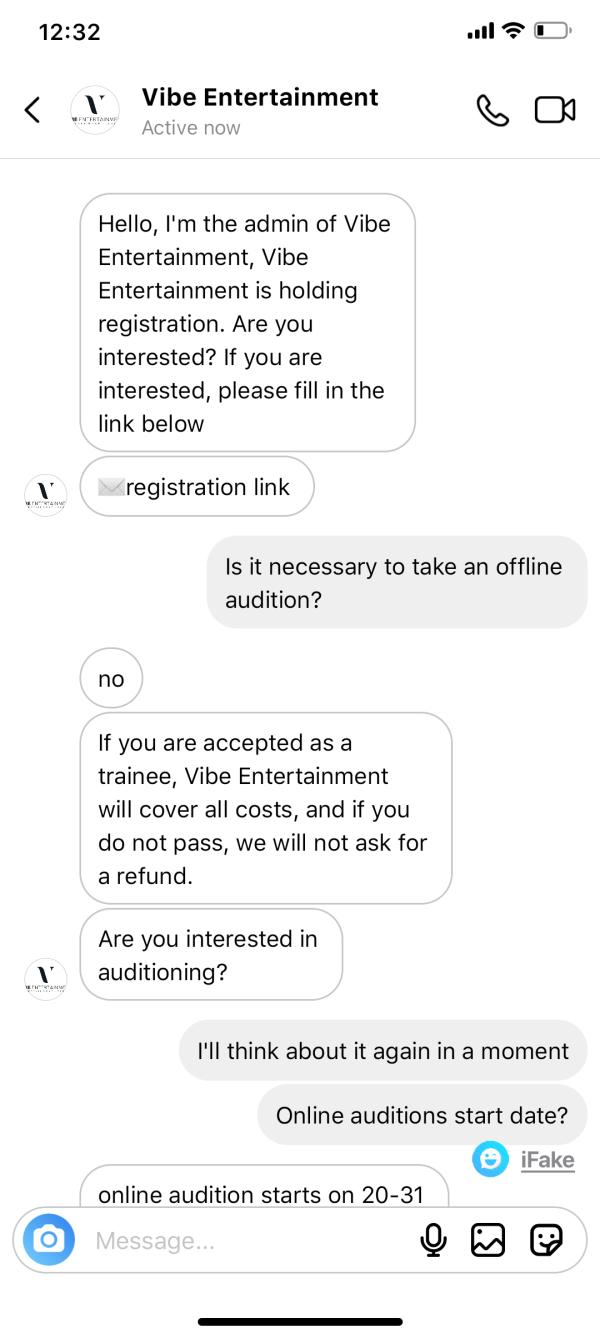Go back using the left chevron
The width and height of the screenshot is (600, 1338).
[x=33, y=110]
